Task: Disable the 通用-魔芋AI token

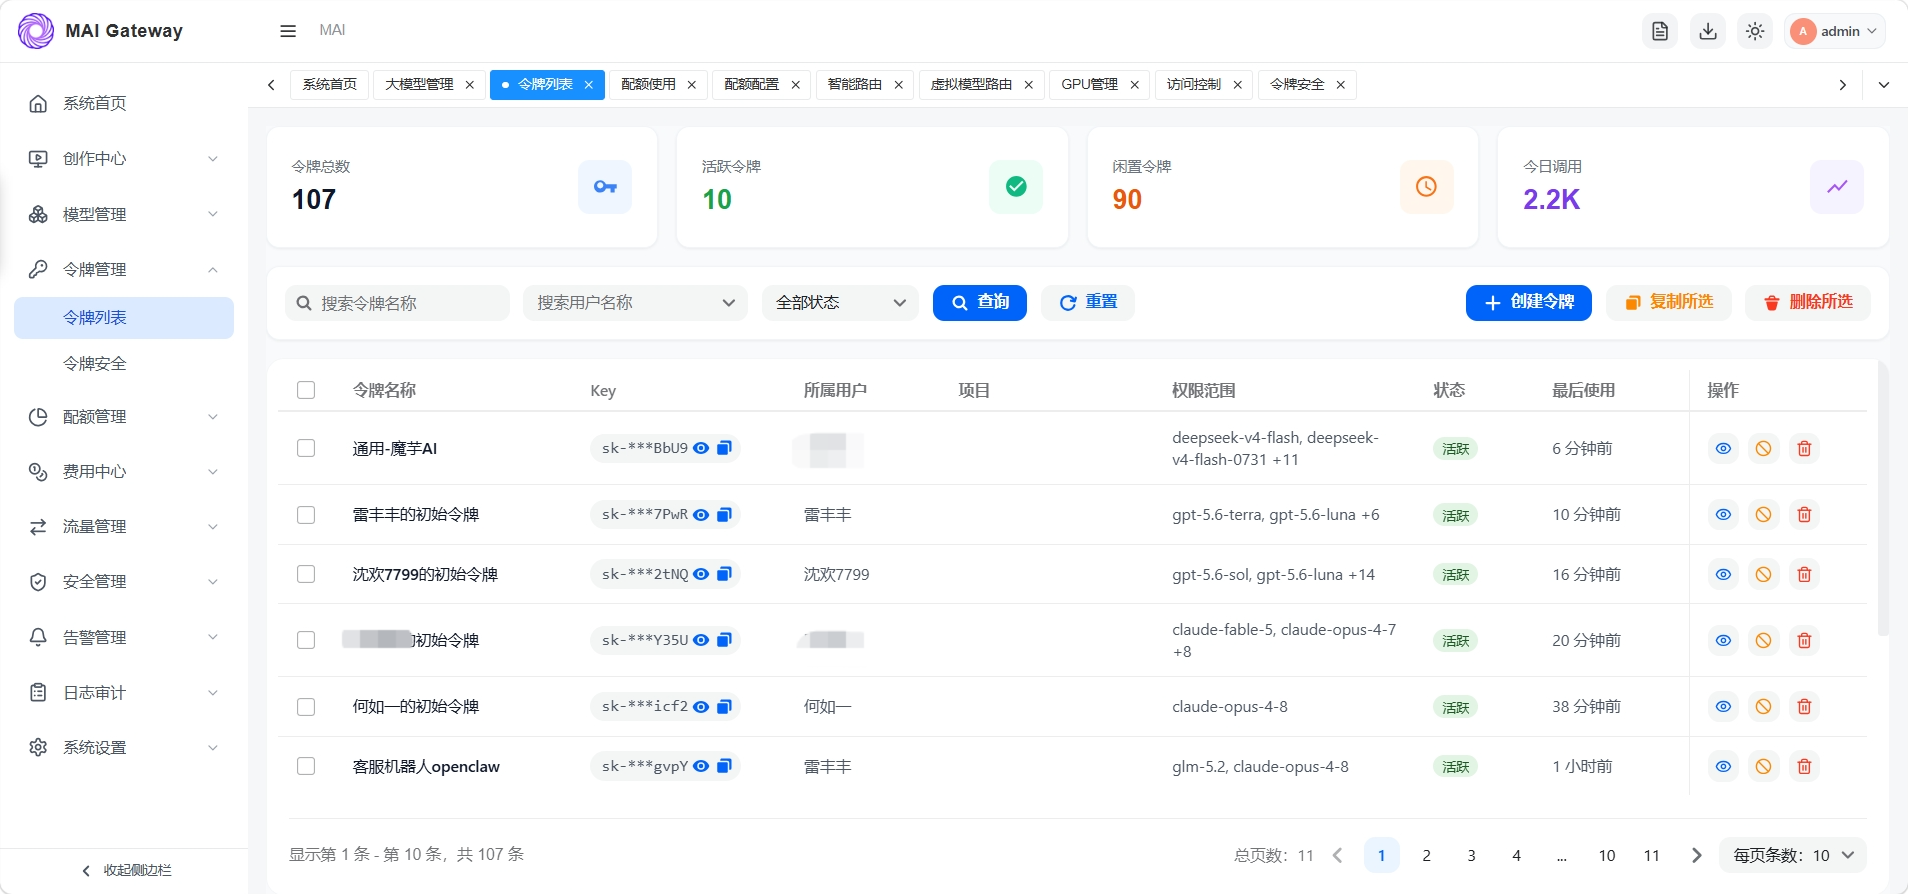Action: click(1764, 449)
